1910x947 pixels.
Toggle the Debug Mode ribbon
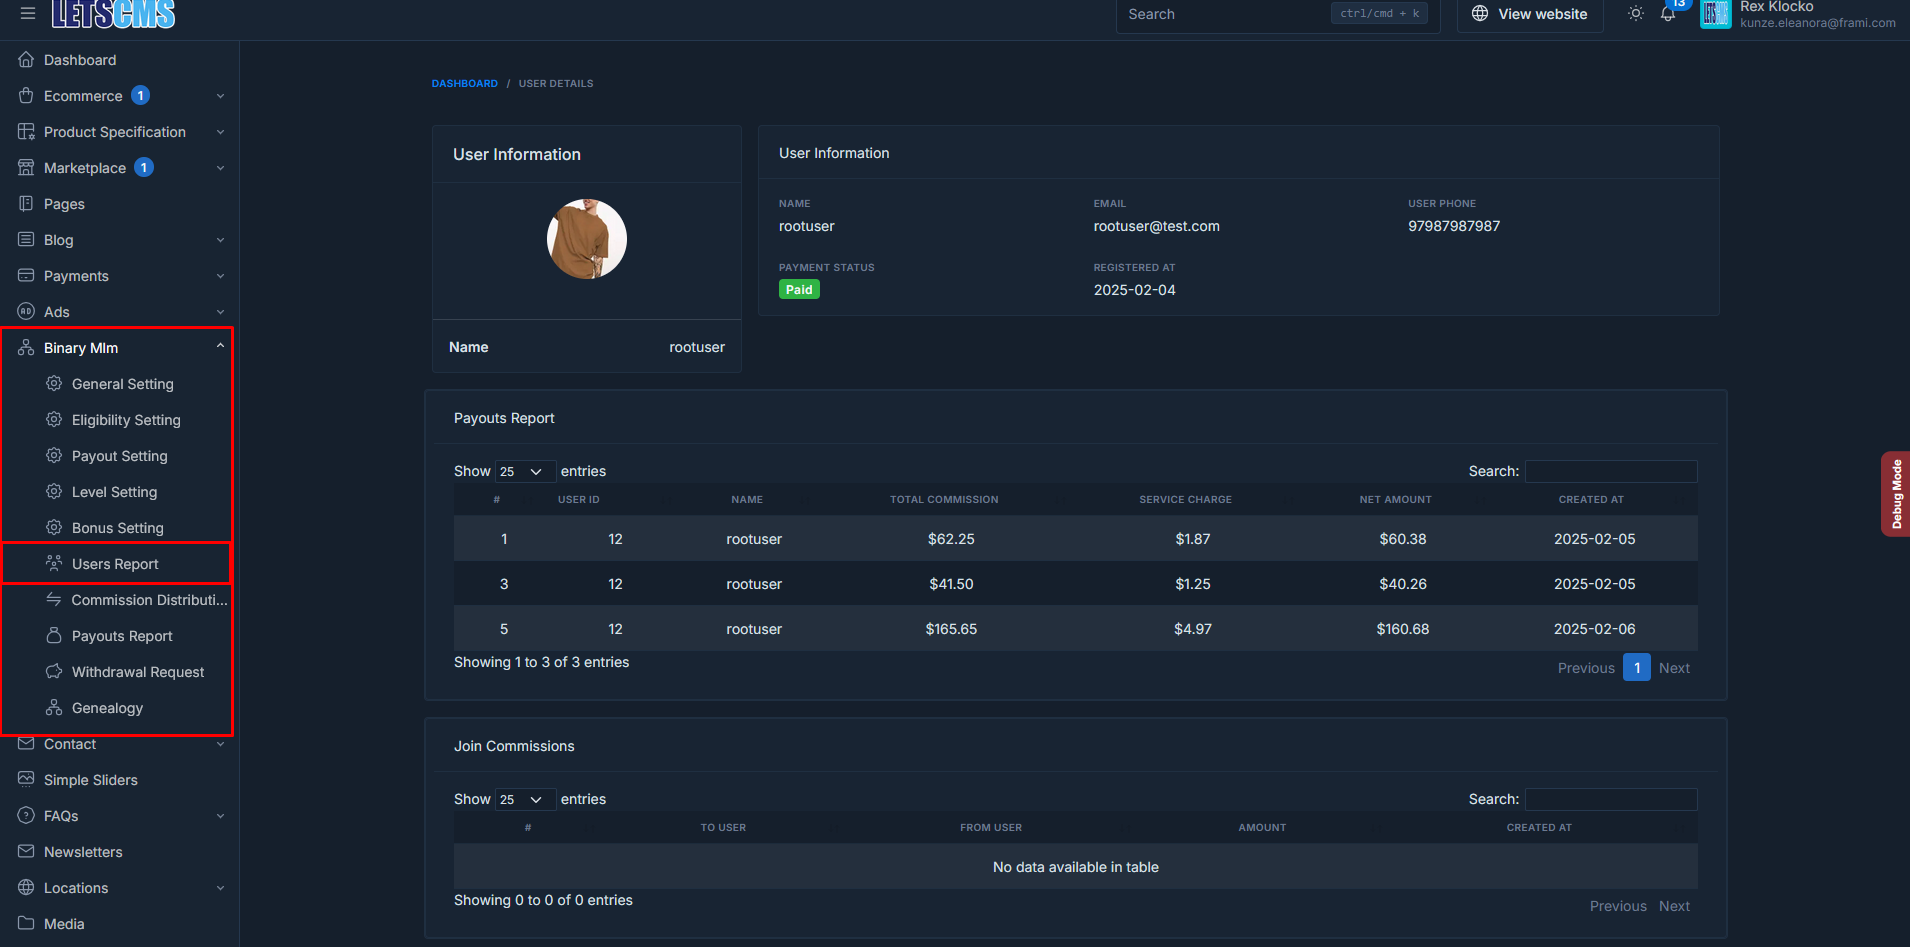click(x=1897, y=492)
